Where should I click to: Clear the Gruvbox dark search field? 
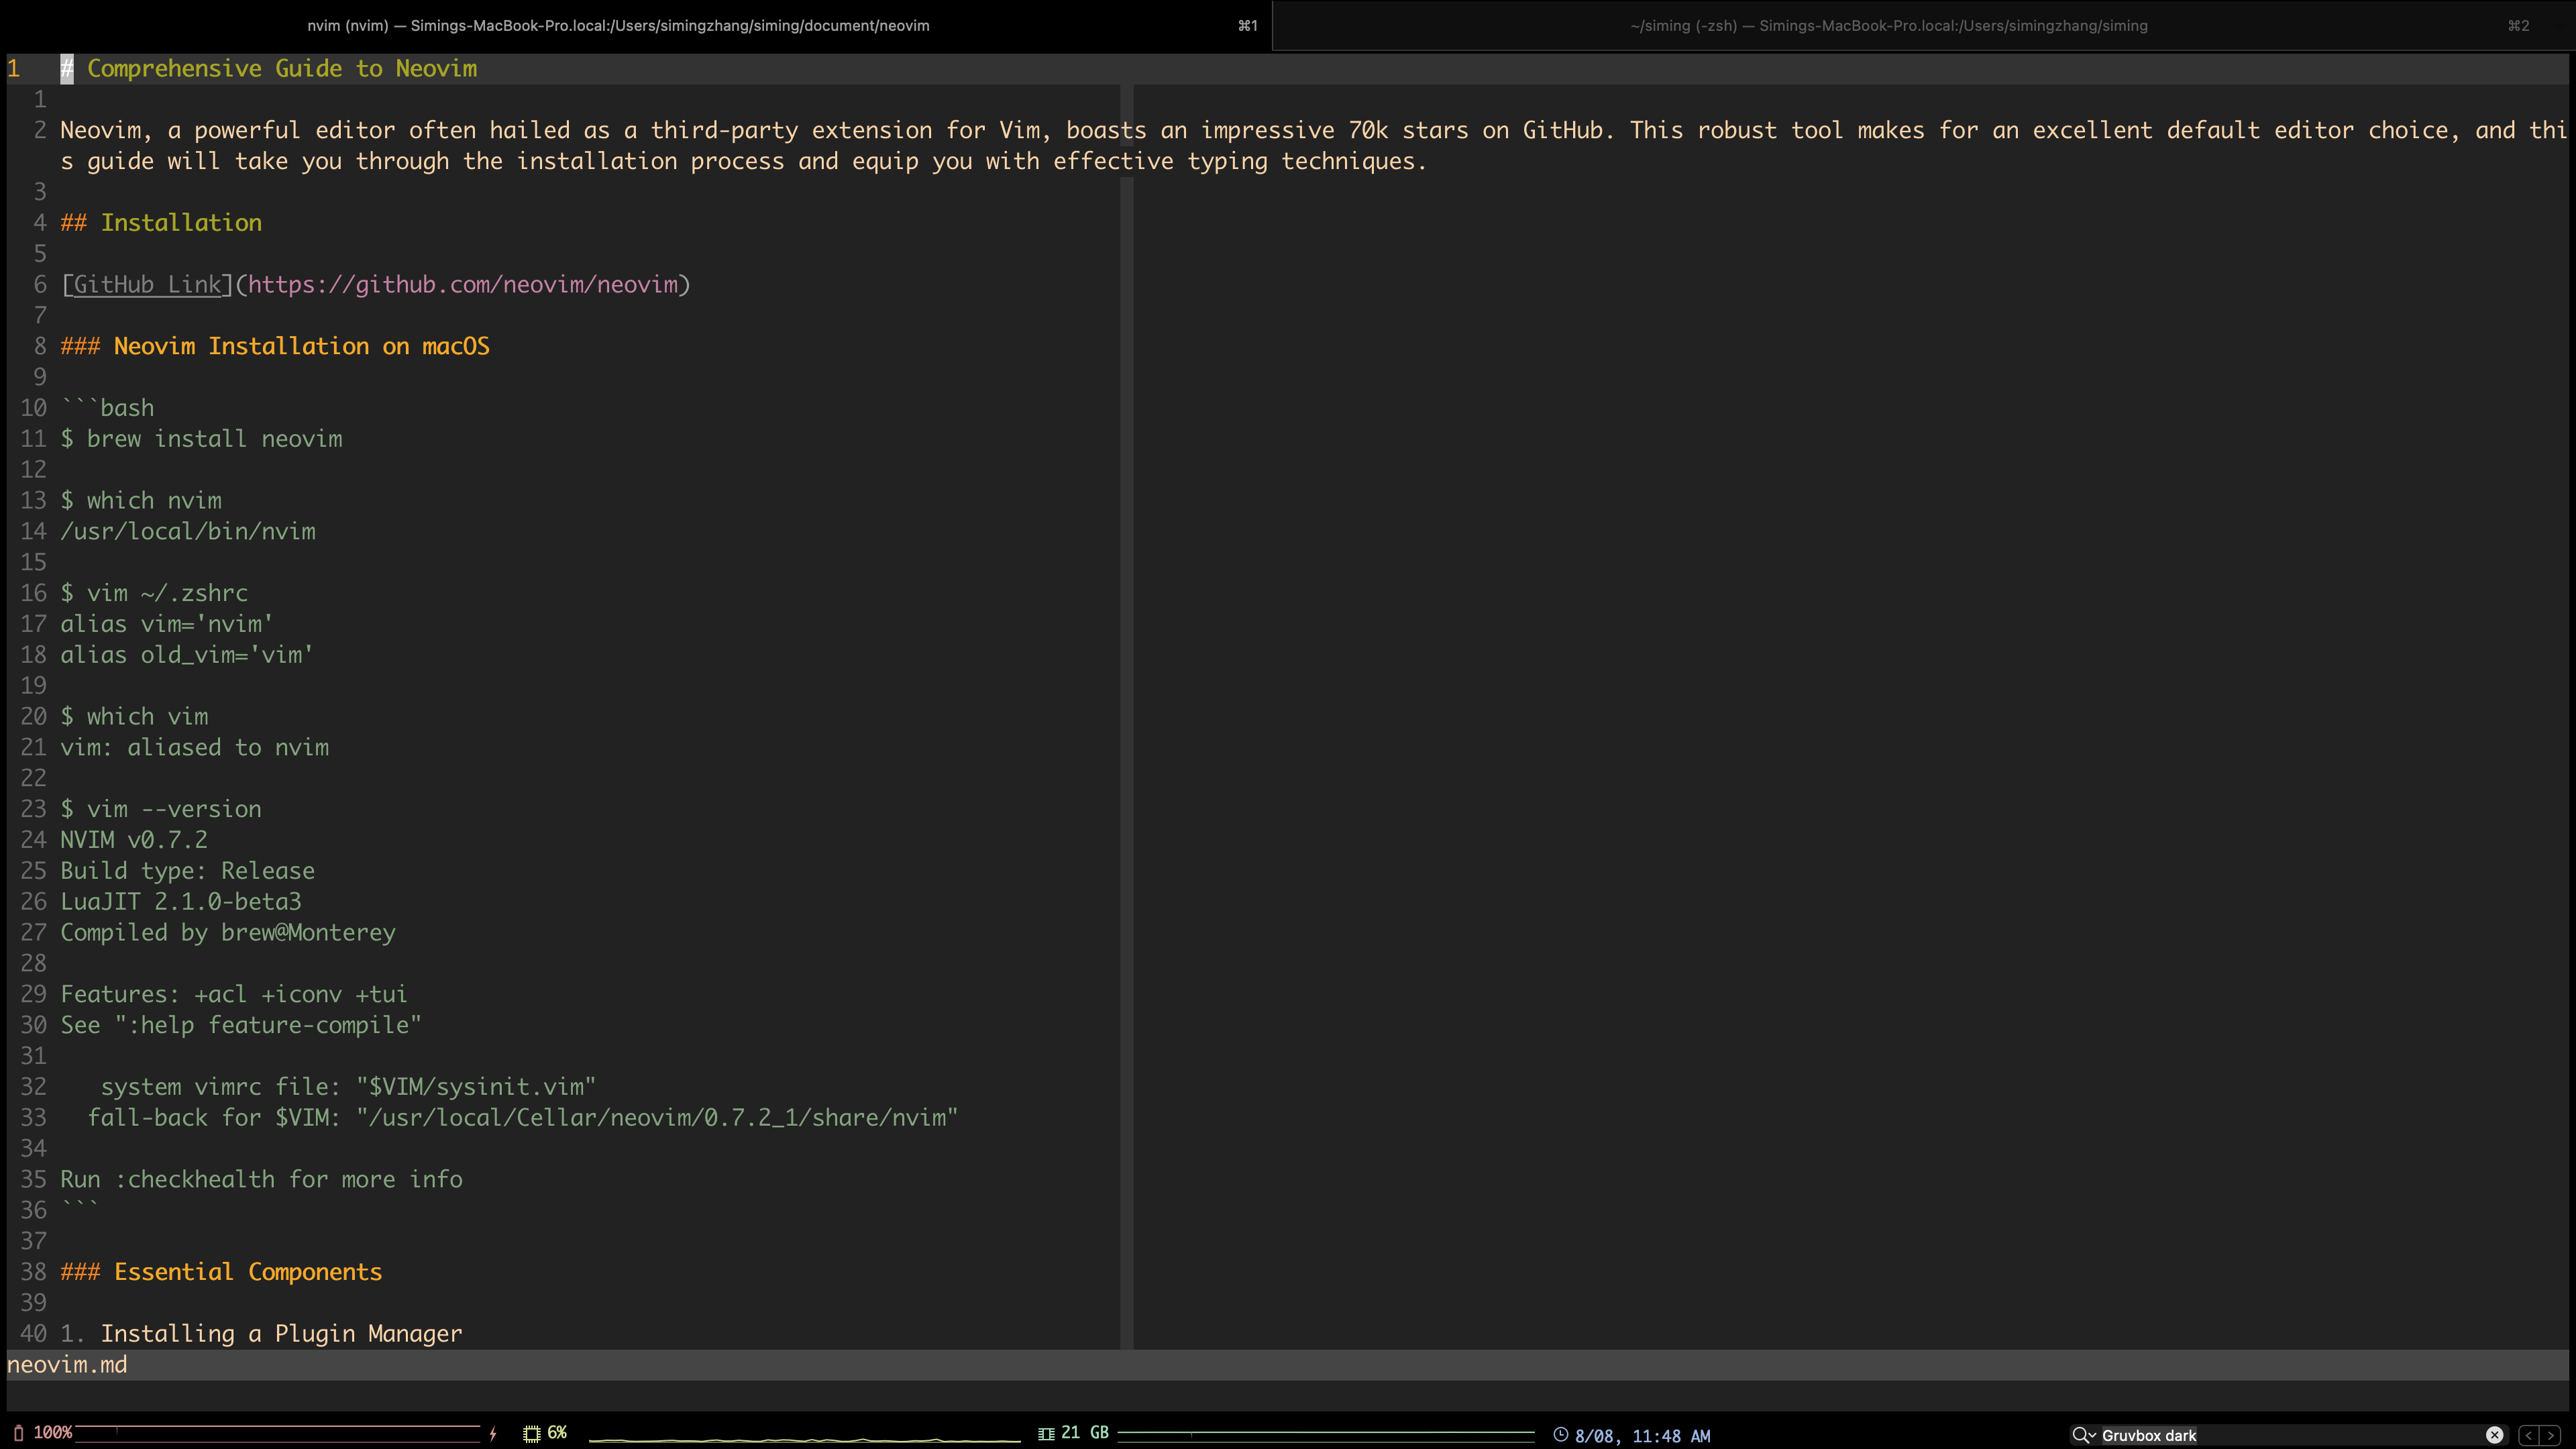(2494, 1436)
